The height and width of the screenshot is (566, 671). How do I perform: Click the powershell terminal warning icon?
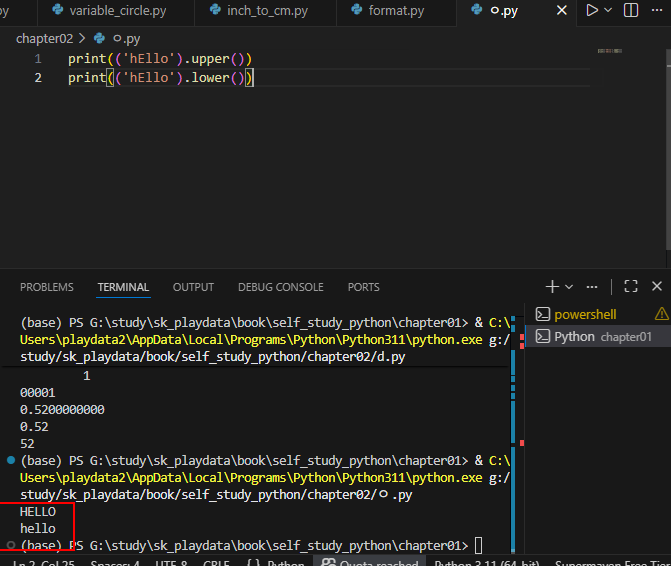point(661,314)
